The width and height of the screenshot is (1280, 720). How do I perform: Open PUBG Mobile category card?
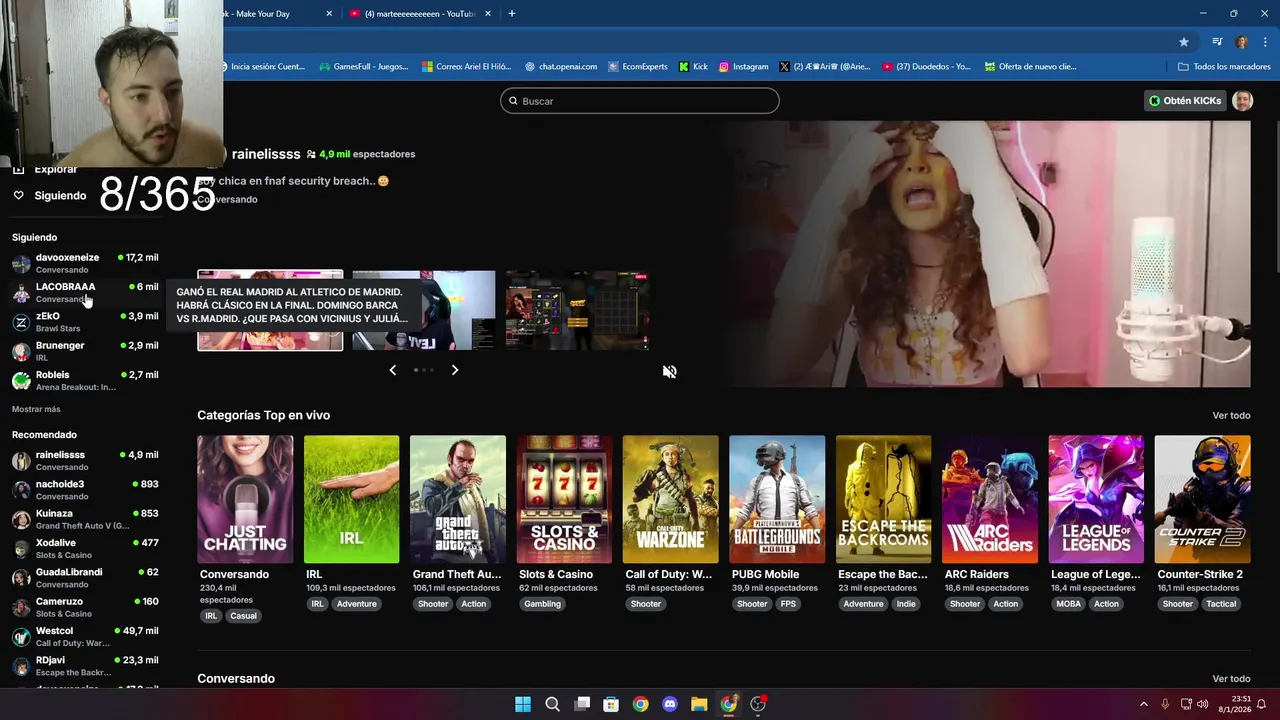777,499
